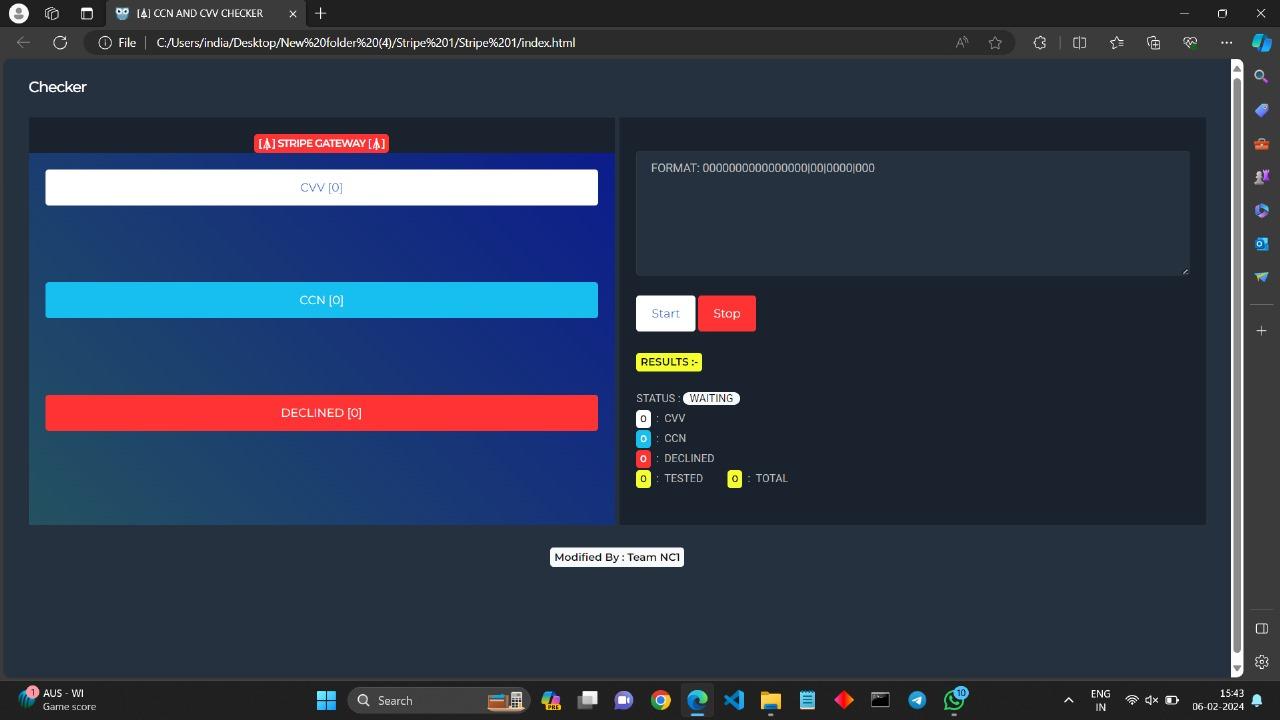Open Telegram from taskbar
Image resolution: width=1280 pixels, height=720 pixels.
tap(917, 700)
